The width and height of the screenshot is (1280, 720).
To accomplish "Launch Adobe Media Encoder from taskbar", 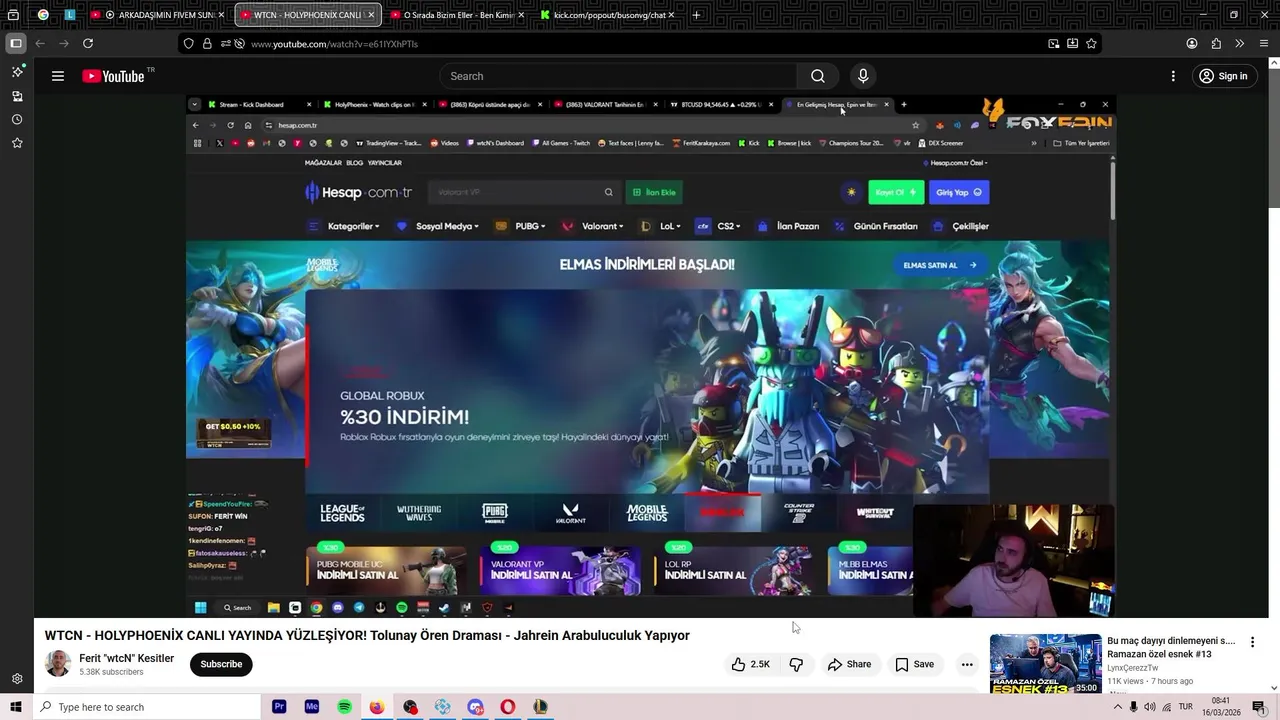I will (x=312, y=707).
